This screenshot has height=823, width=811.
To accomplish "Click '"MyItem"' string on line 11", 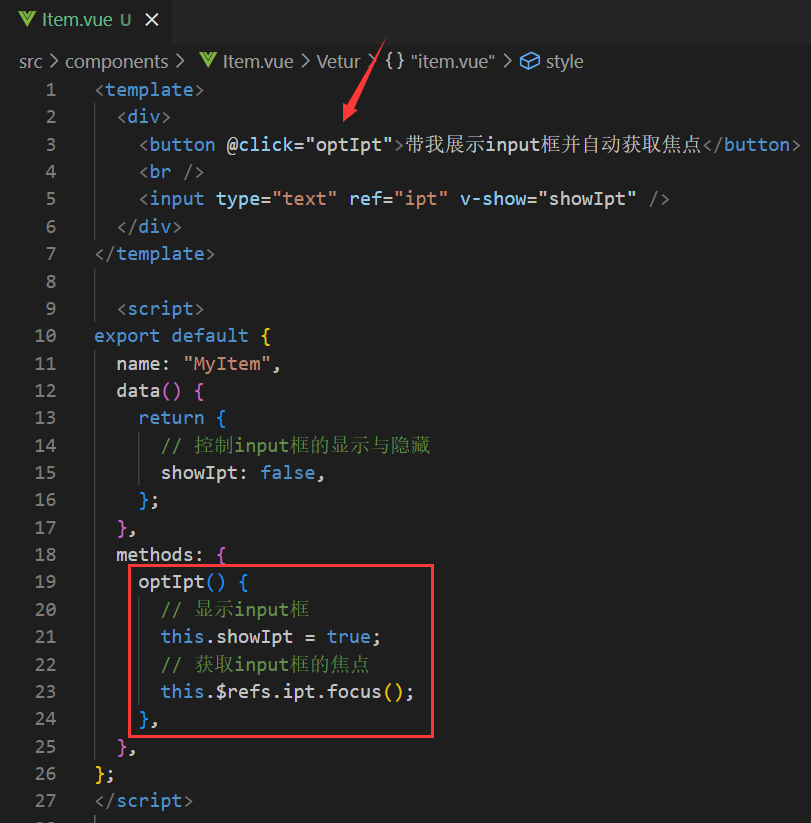I will tap(227, 364).
